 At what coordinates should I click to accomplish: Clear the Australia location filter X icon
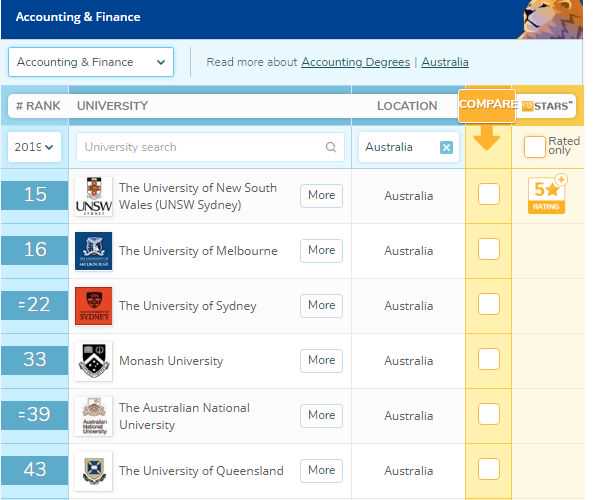(446, 148)
